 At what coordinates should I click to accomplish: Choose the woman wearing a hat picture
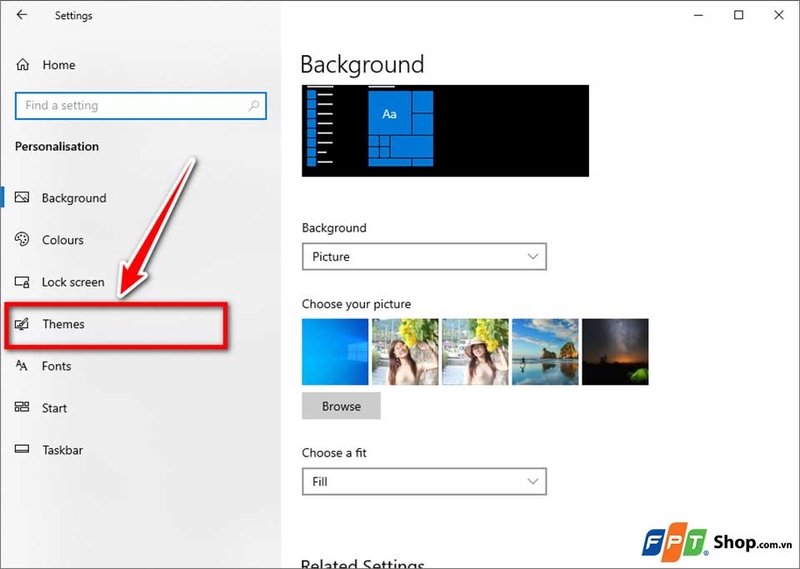pyautogui.click(x=475, y=352)
